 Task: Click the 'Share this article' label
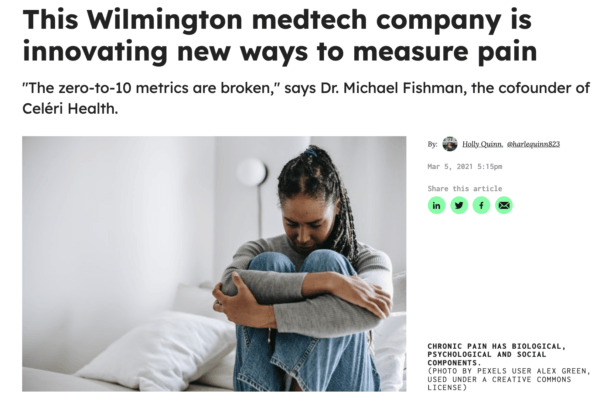point(465,188)
